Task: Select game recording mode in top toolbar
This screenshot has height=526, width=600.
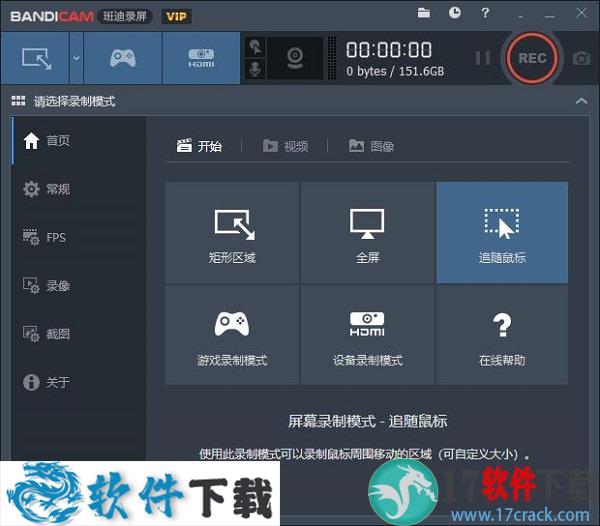Action: pos(122,58)
